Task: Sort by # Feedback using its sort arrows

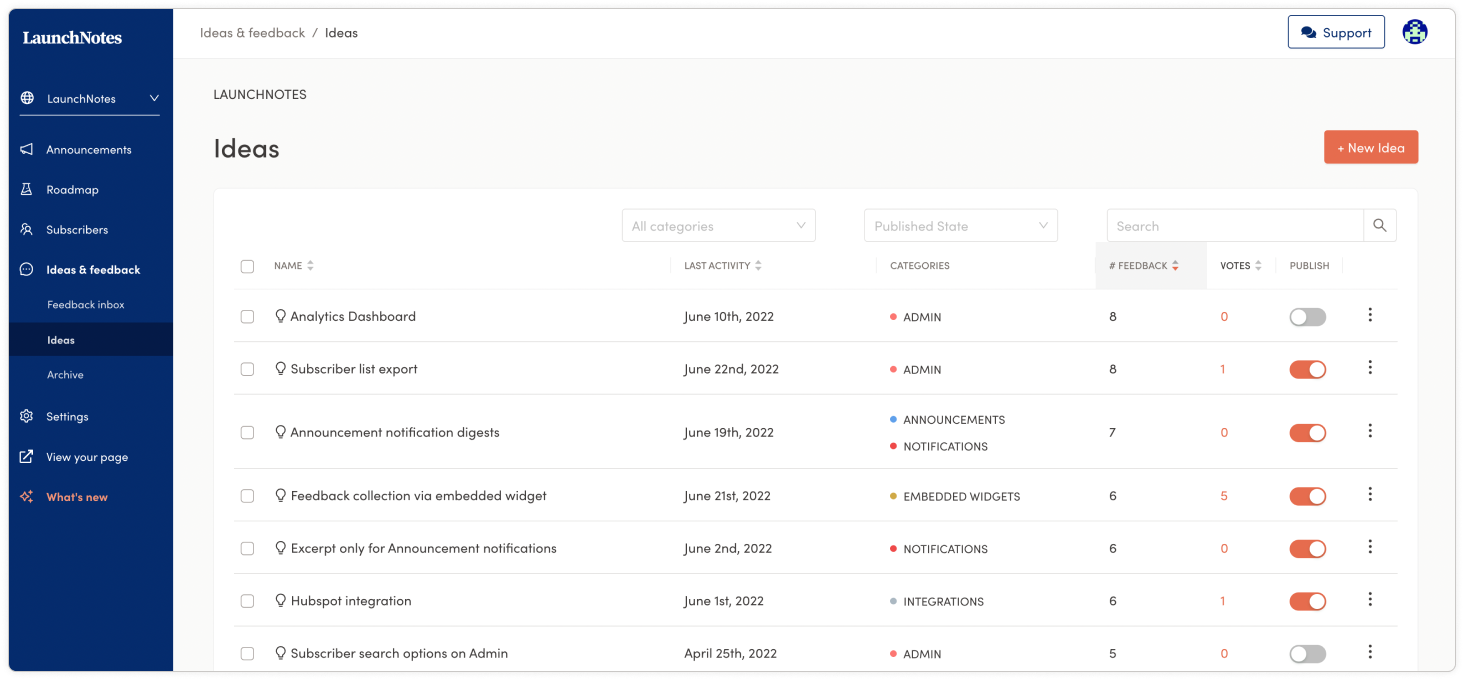Action: (x=1175, y=266)
